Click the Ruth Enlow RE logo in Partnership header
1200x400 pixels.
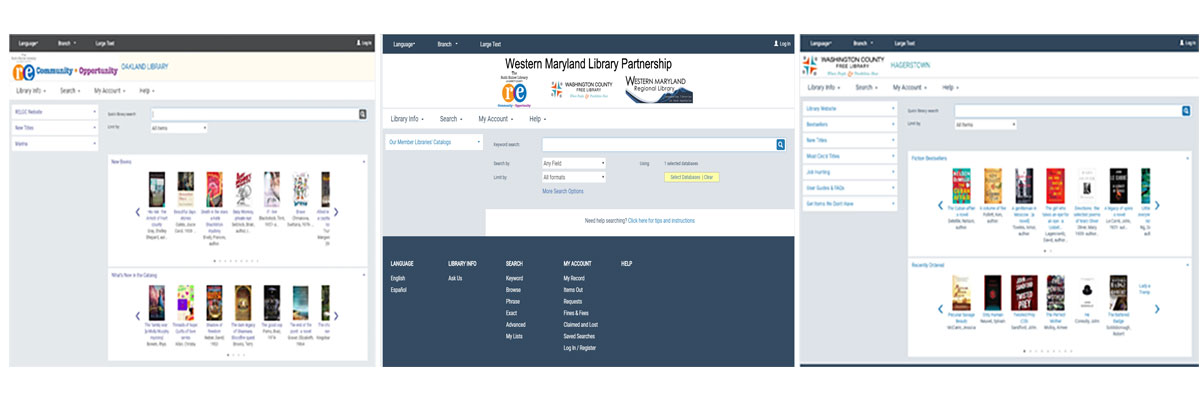point(515,89)
